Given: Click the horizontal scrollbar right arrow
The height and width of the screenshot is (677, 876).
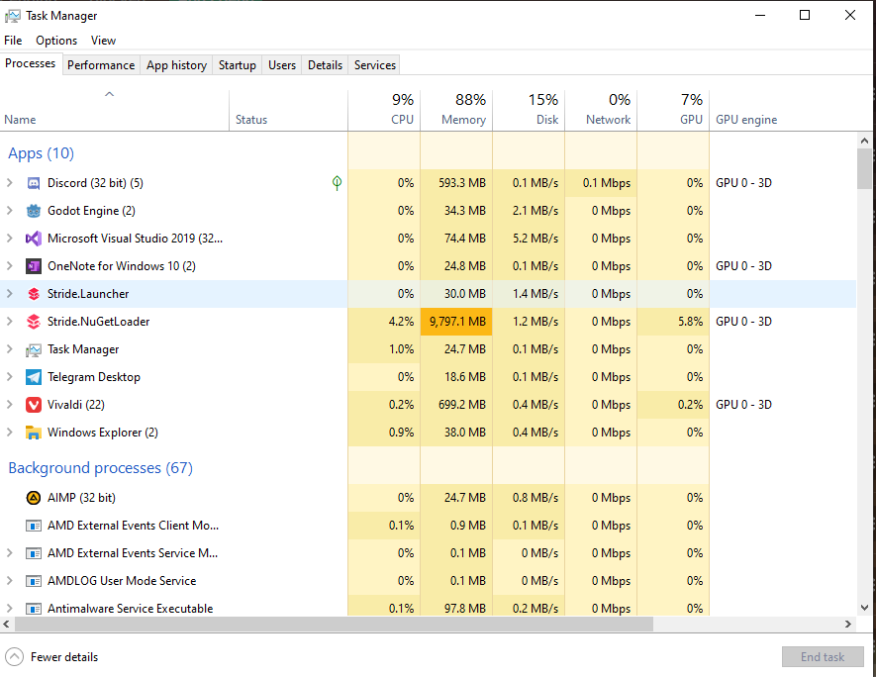Looking at the screenshot, I should pyautogui.click(x=849, y=624).
